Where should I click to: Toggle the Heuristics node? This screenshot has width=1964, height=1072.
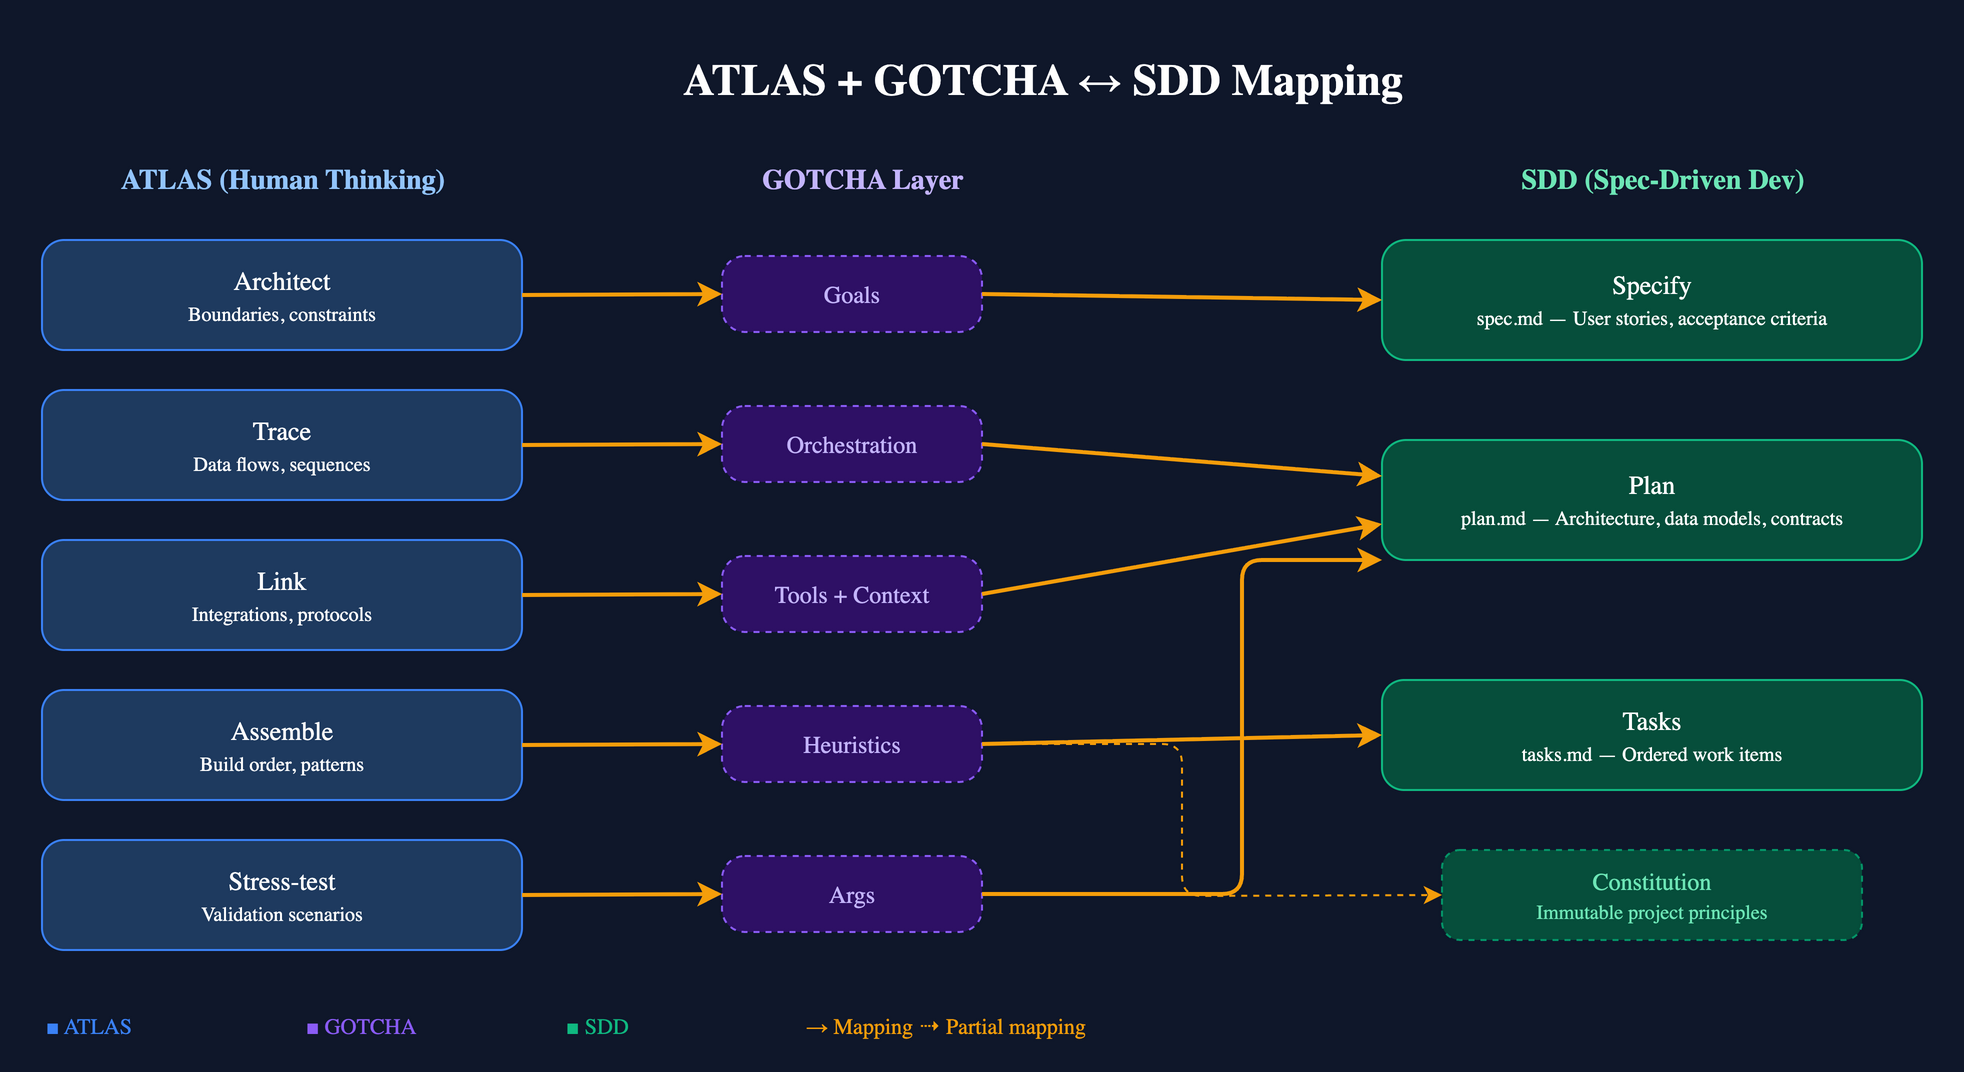click(x=851, y=745)
